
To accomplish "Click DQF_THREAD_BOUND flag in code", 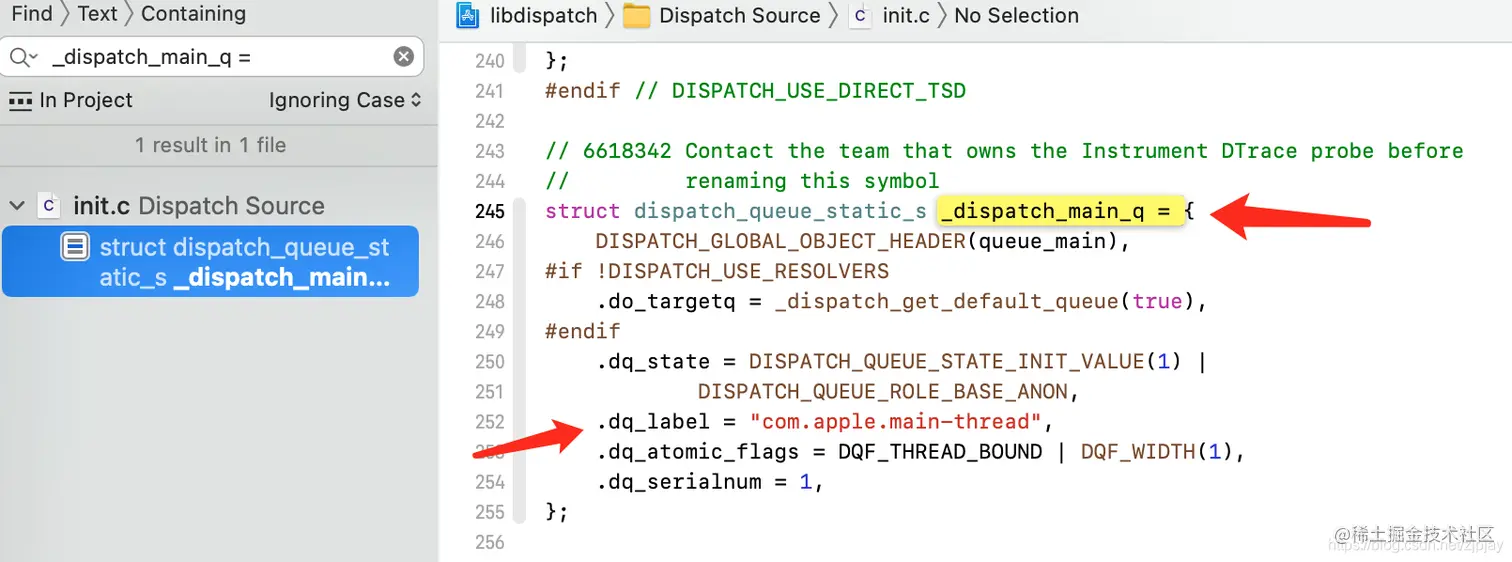I will point(940,451).
